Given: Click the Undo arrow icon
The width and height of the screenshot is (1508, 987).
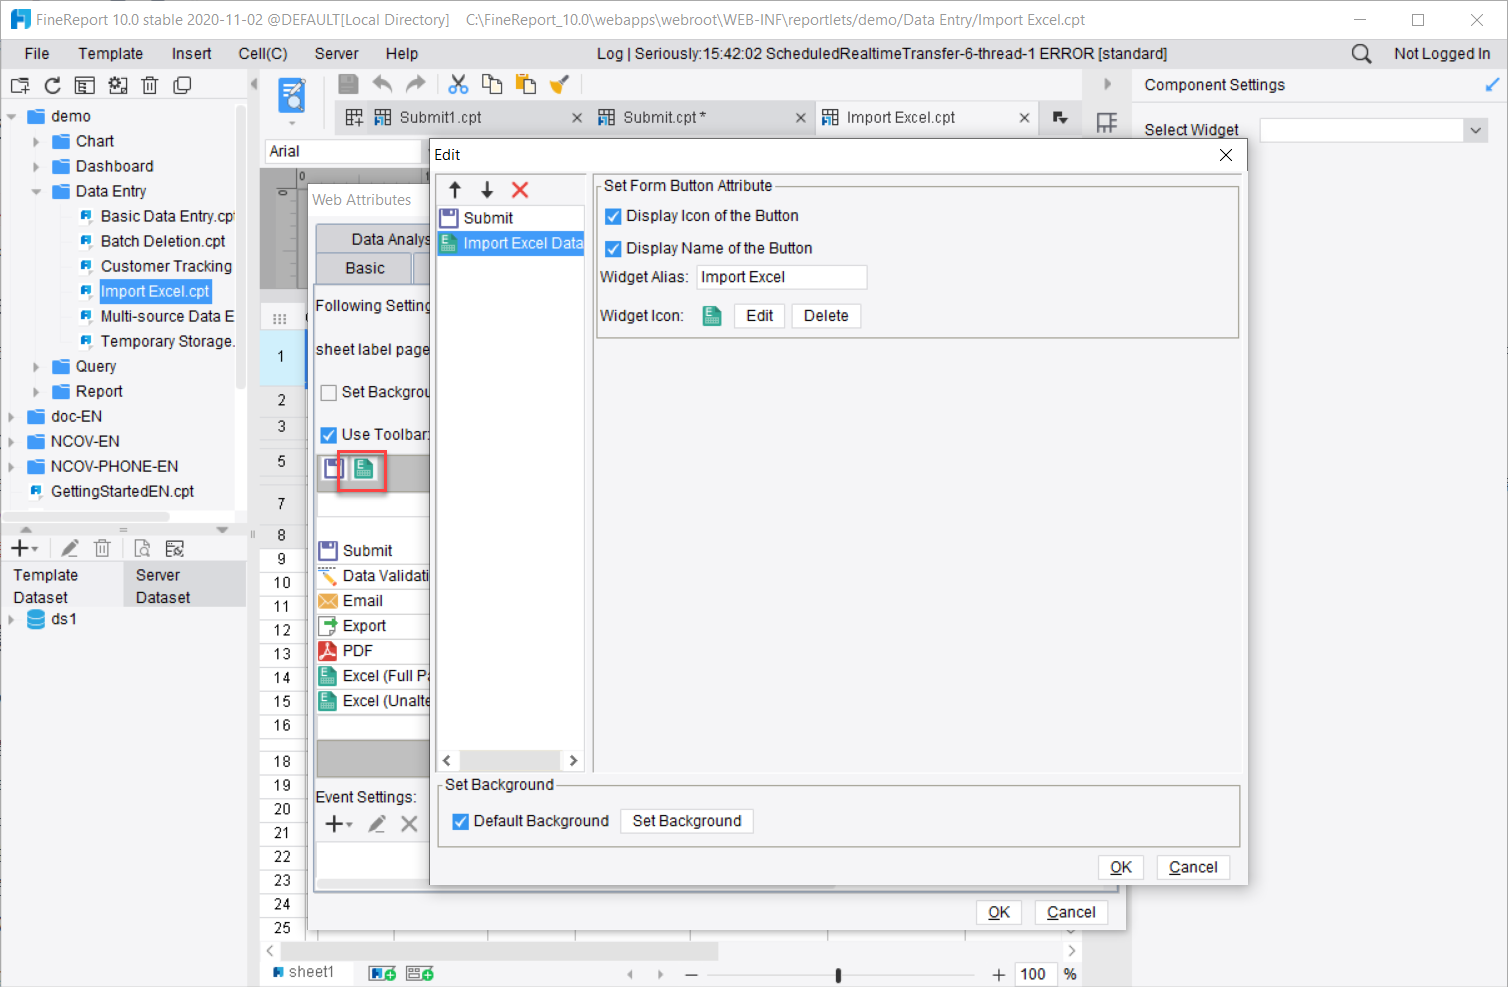Looking at the screenshot, I should click(382, 84).
